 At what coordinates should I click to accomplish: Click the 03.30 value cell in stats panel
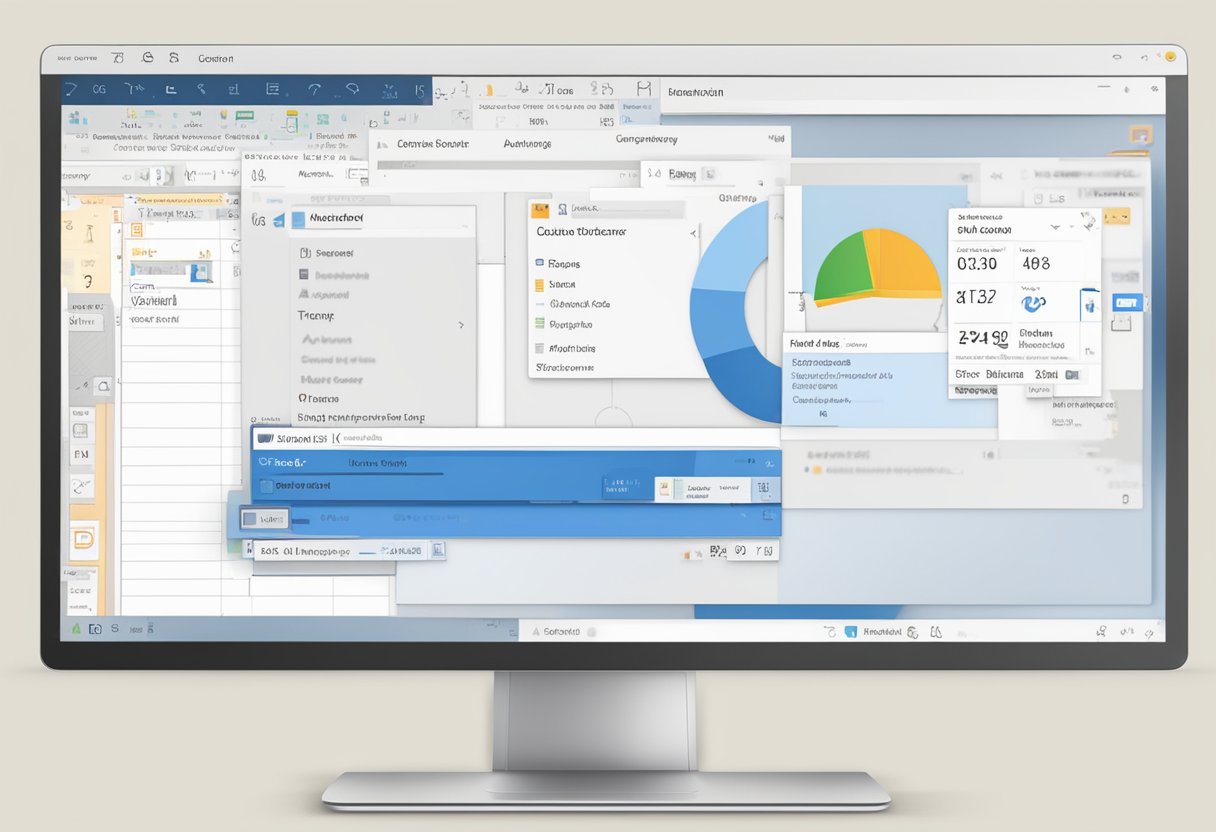click(977, 264)
